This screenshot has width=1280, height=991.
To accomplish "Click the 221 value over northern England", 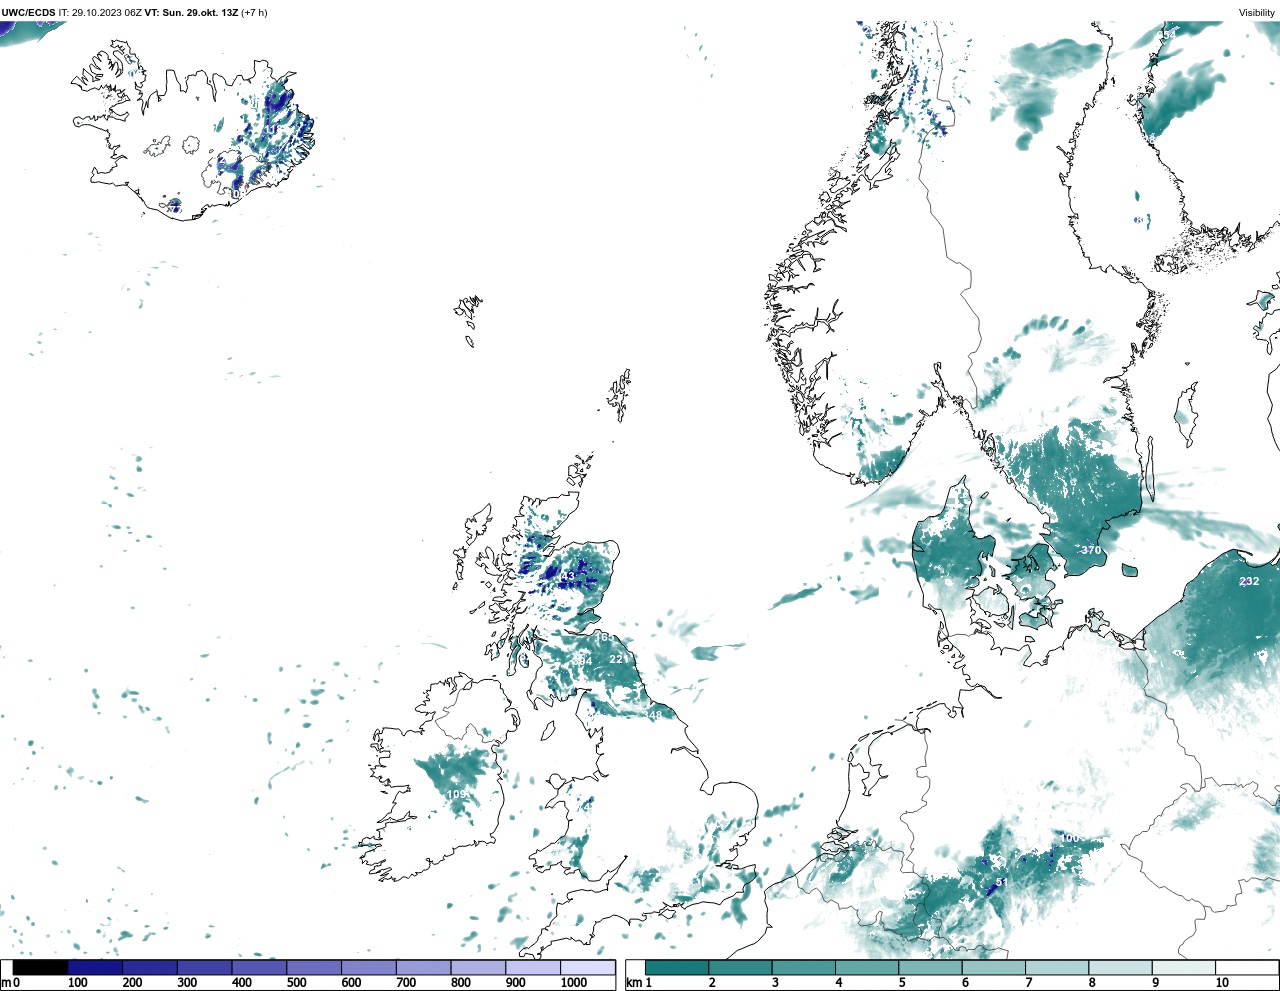I will click(x=619, y=659).
